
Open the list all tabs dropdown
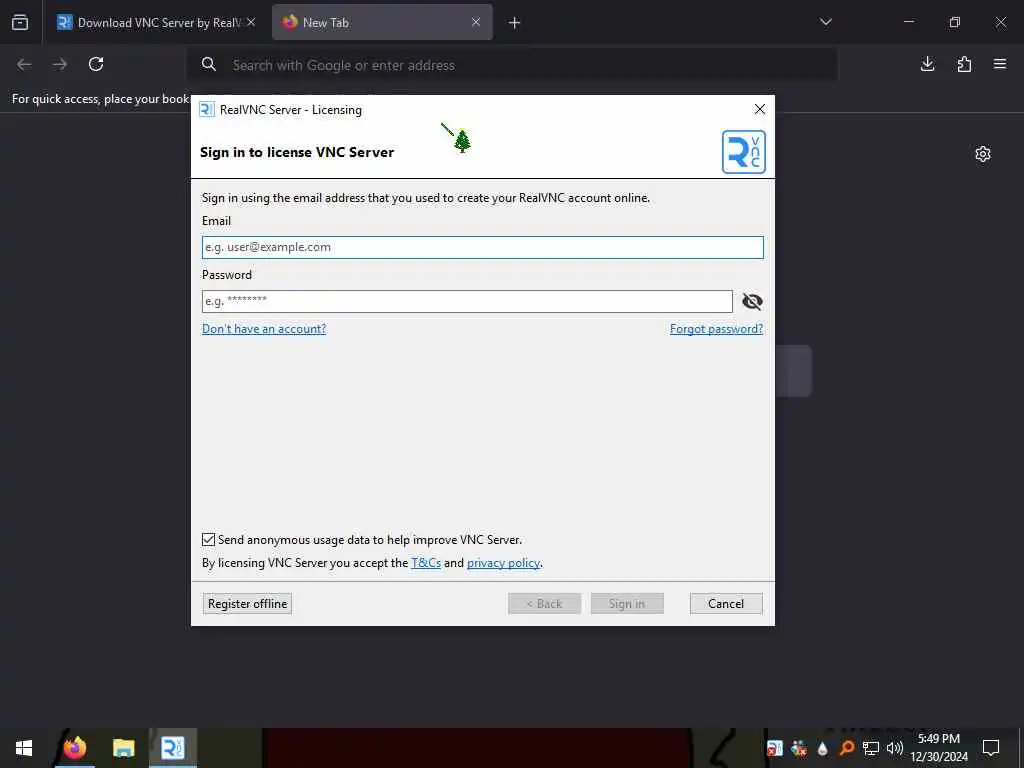[825, 22]
